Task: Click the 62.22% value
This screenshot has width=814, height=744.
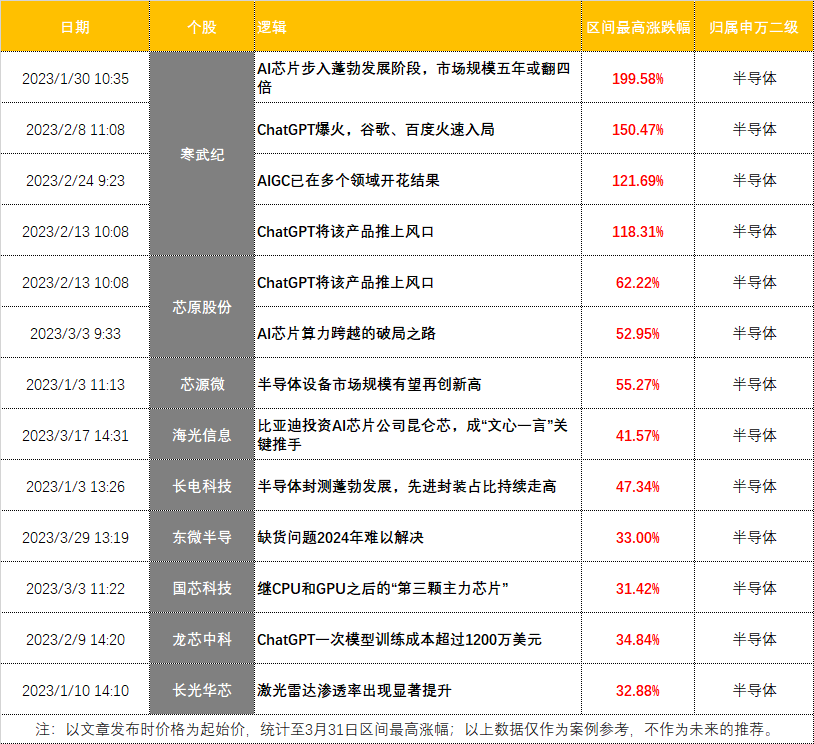Action: click(x=637, y=282)
